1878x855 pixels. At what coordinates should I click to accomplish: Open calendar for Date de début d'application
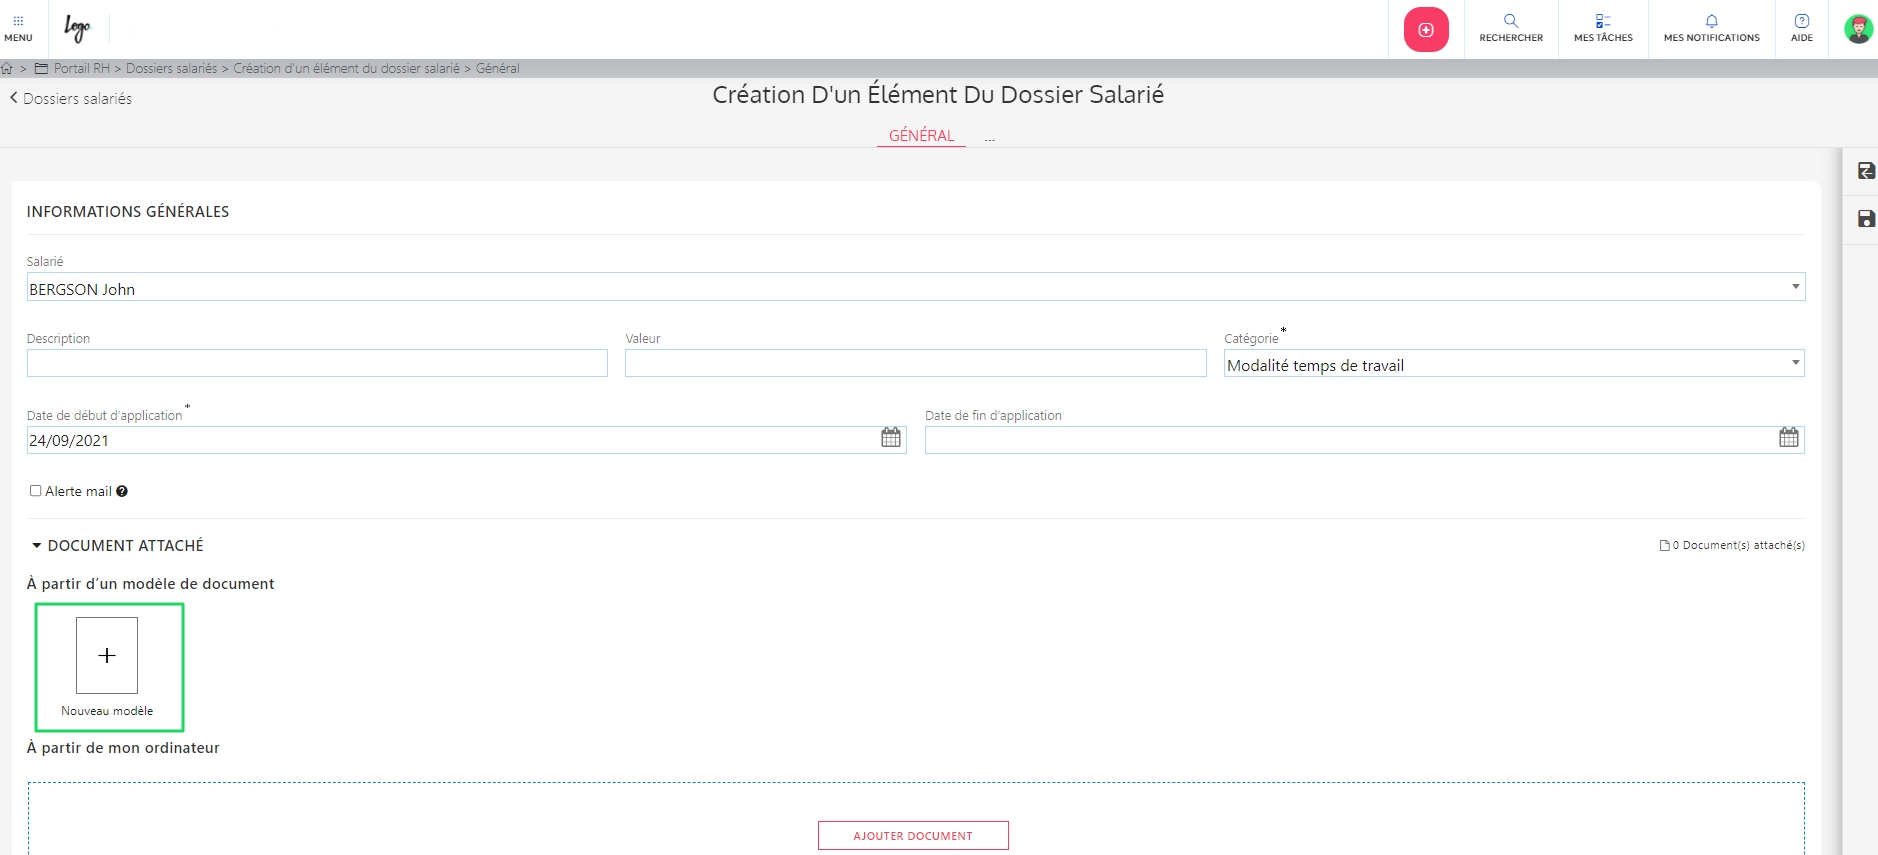pyautogui.click(x=891, y=438)
